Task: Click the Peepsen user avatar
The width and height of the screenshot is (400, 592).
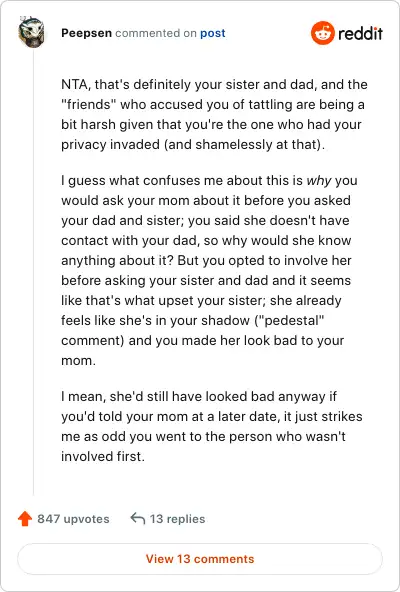Action: 31,32
